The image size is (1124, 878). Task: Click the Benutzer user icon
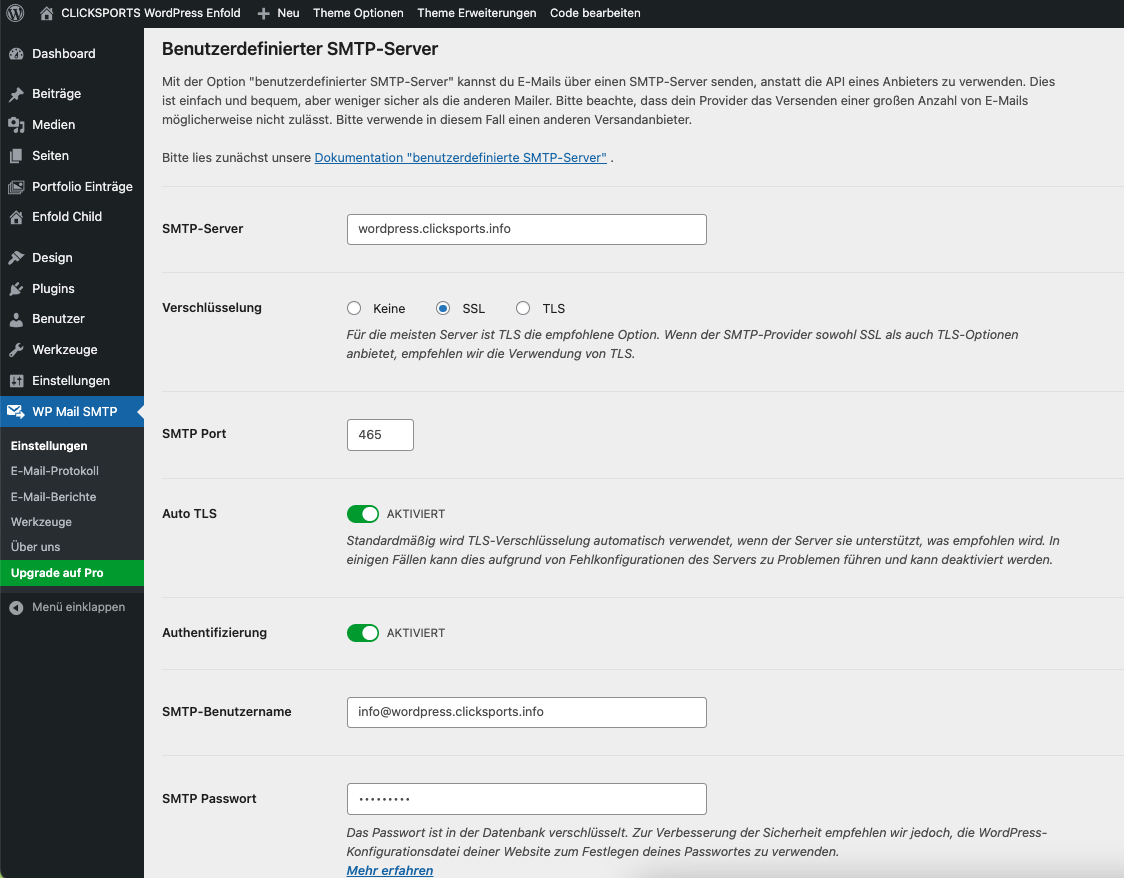(16, 320)
